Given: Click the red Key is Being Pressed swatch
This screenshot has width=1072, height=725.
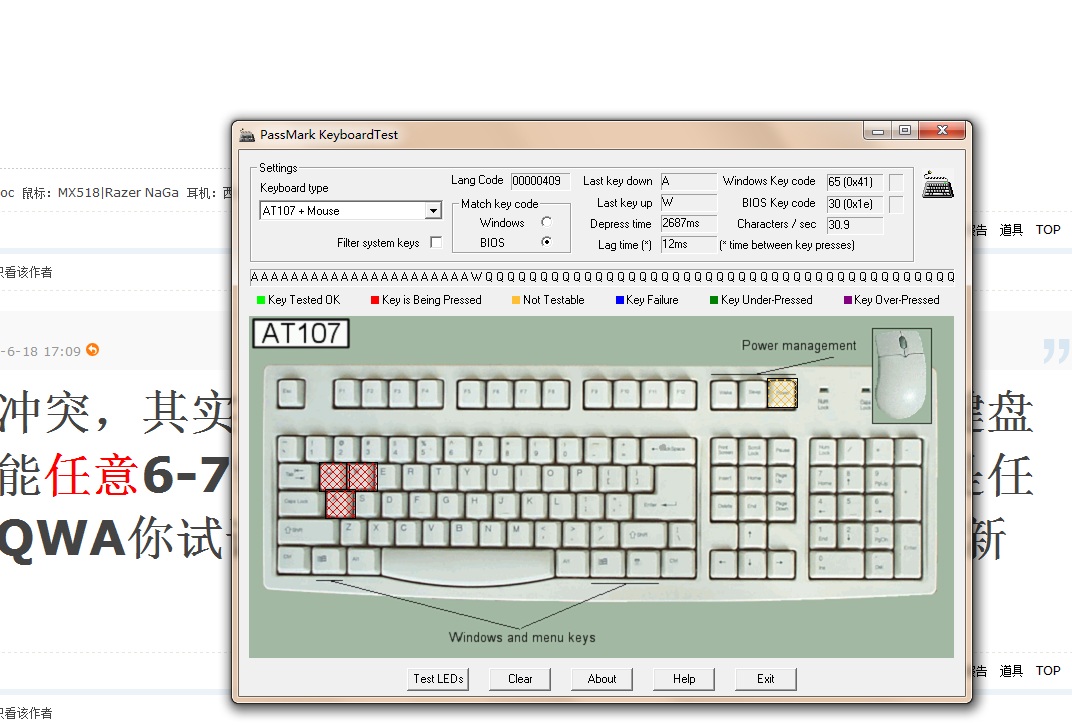Looking at the screenshot, I should [x=375, y=300].
